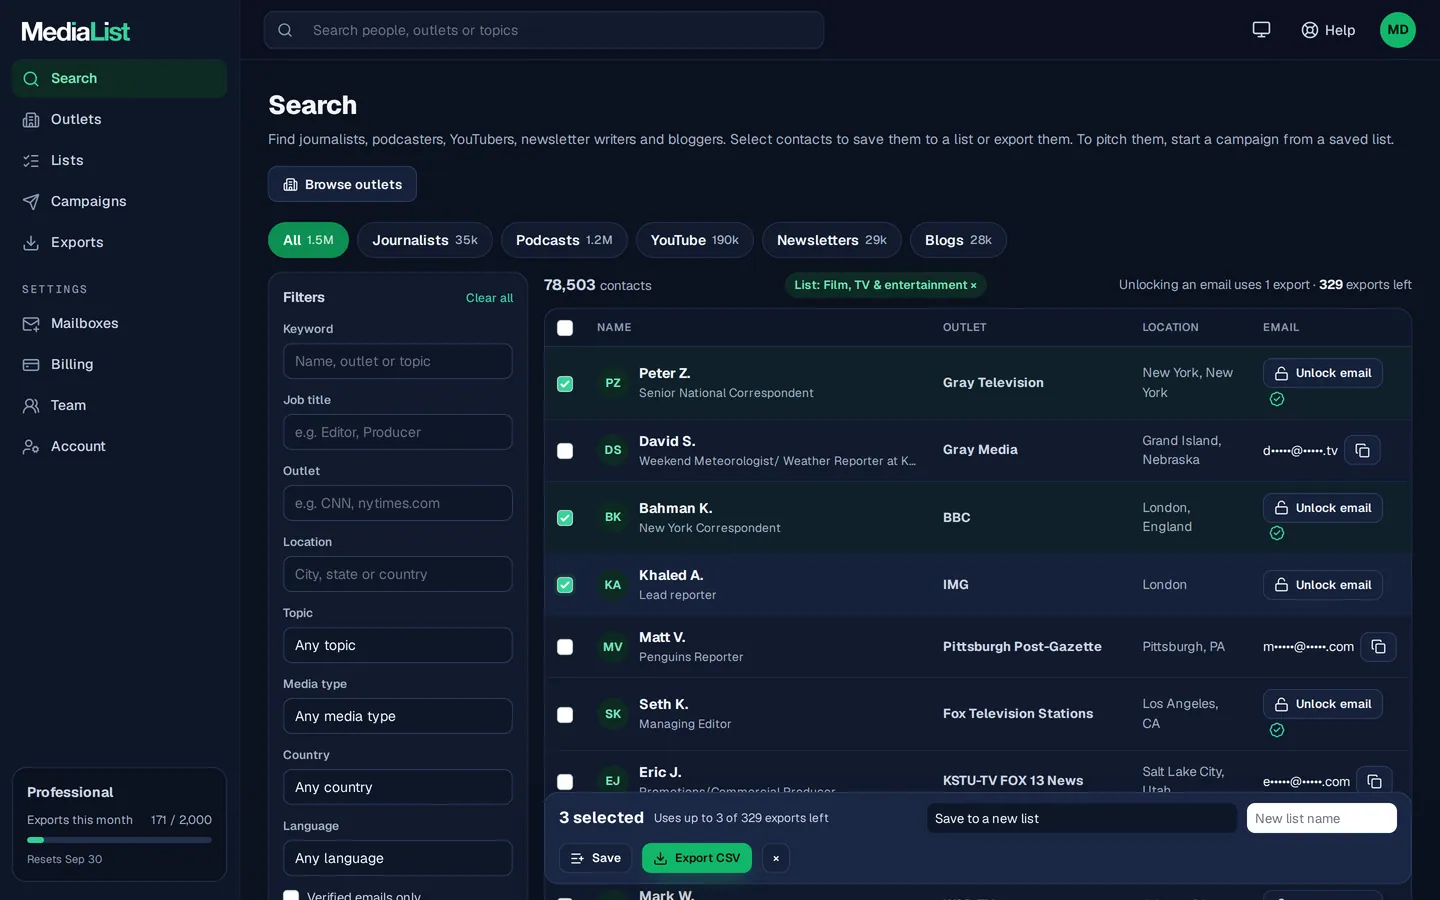The image size is (1440, 900).
Task: Uncheck Bahman K.'s row checkbox
Action: (x=565, y=518)
